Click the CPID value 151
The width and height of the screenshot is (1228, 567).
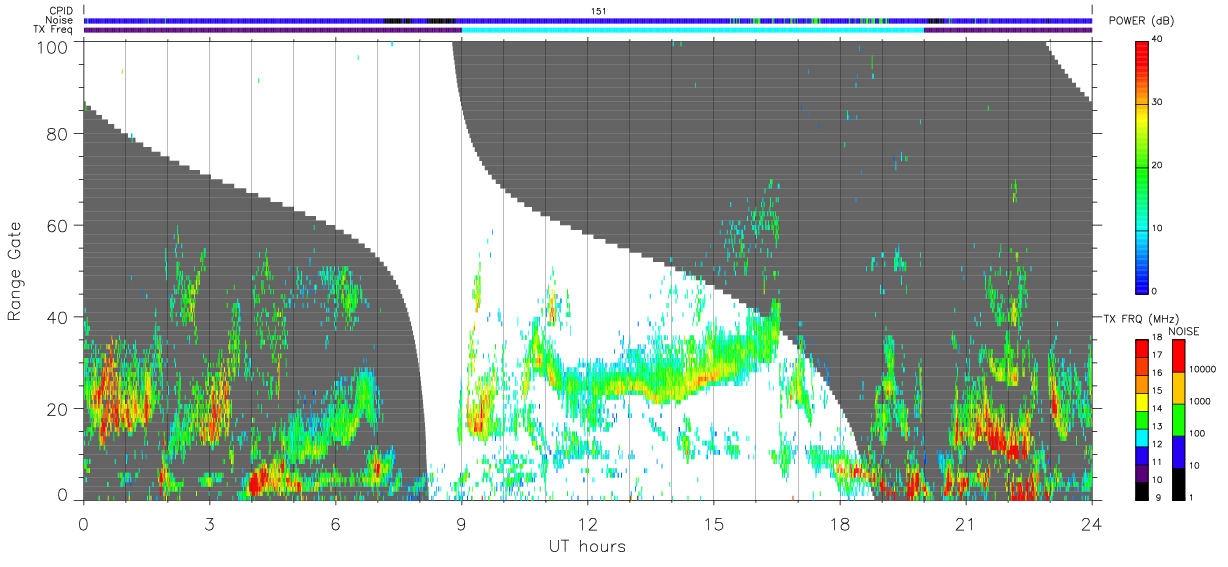click(599, 11)
